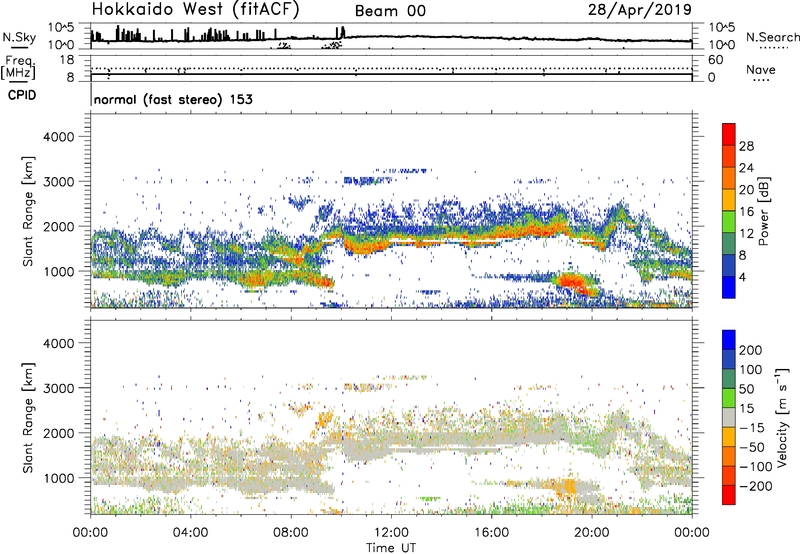Click the date '28/Apr/2019'
The image size is (800, 554).
[x=640, y=10]
